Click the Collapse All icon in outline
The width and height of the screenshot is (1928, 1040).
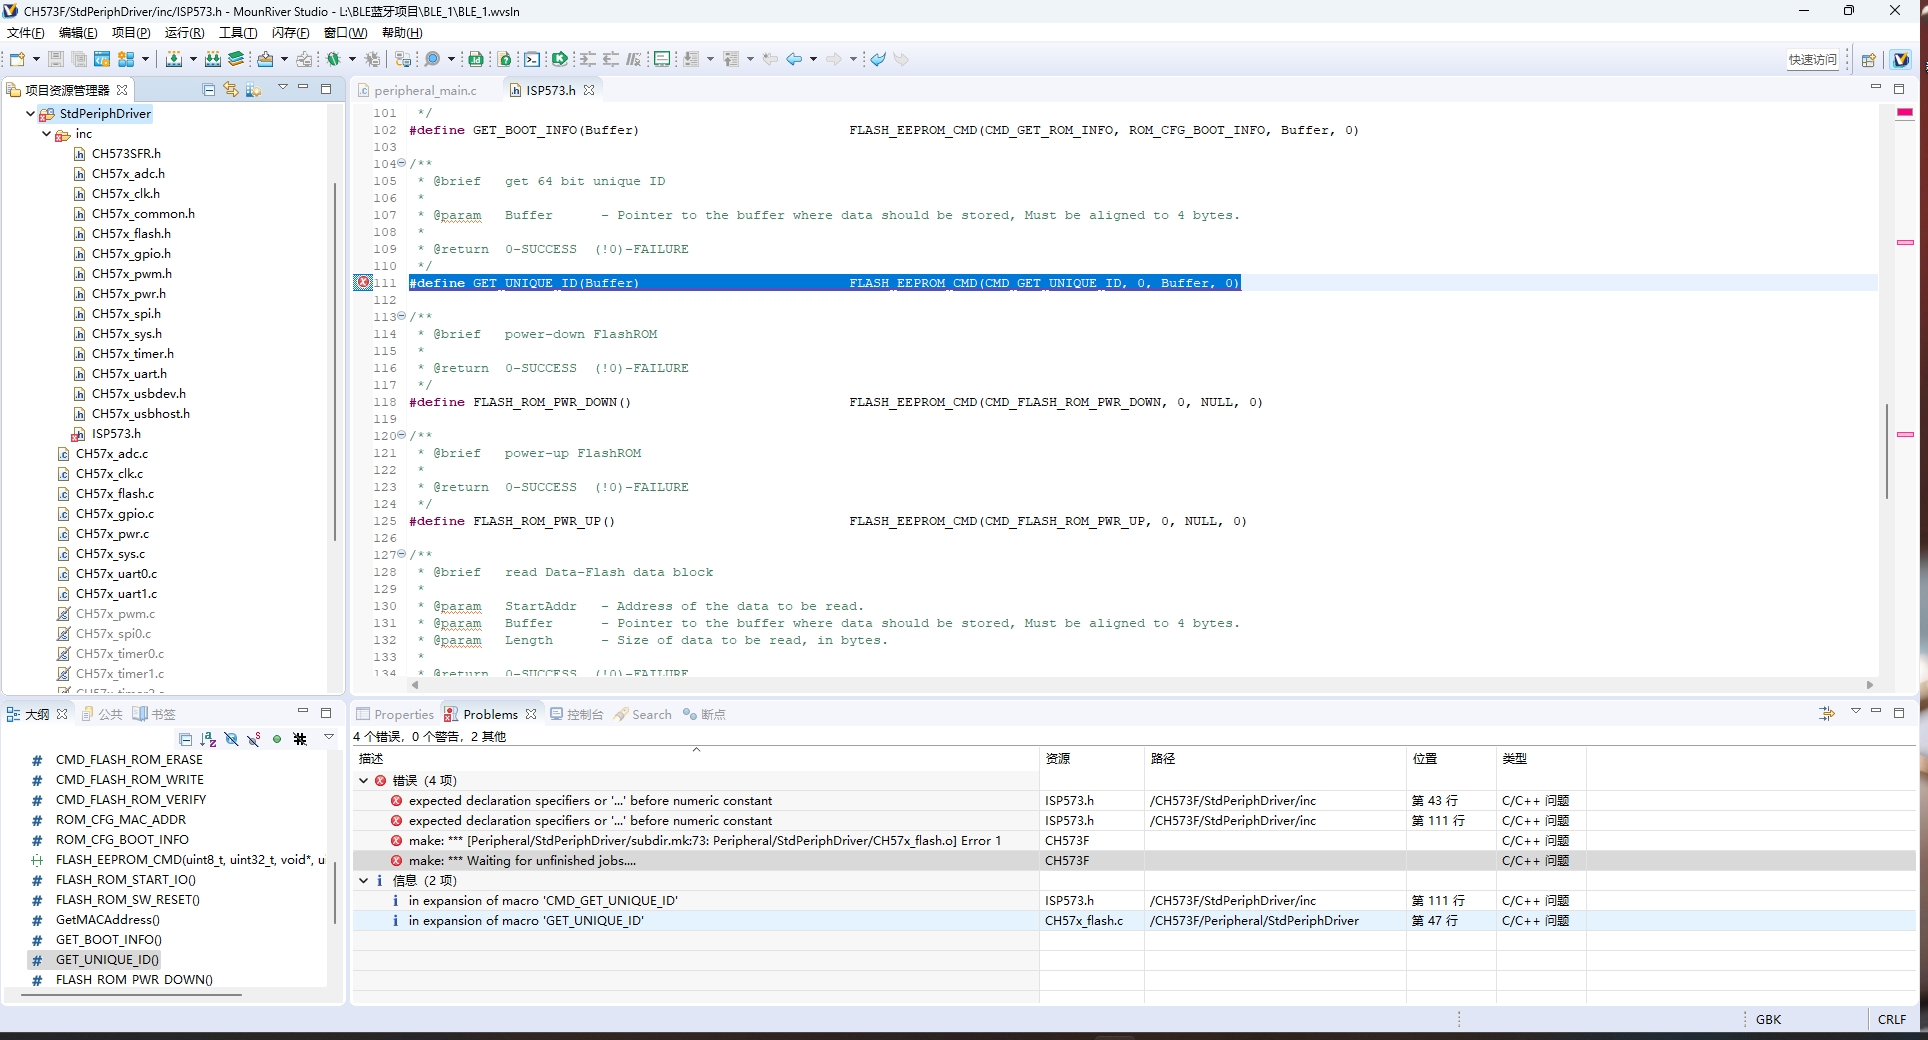point(186,739)
